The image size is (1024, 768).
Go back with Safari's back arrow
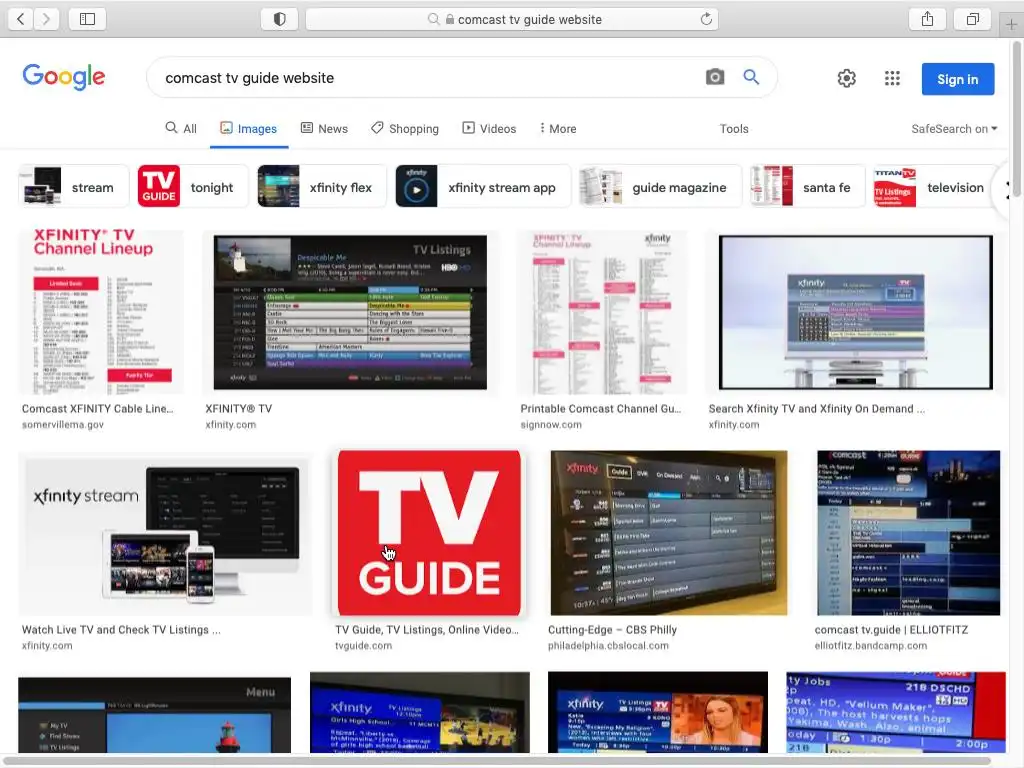pyautogui.click(x=20, y=19)
